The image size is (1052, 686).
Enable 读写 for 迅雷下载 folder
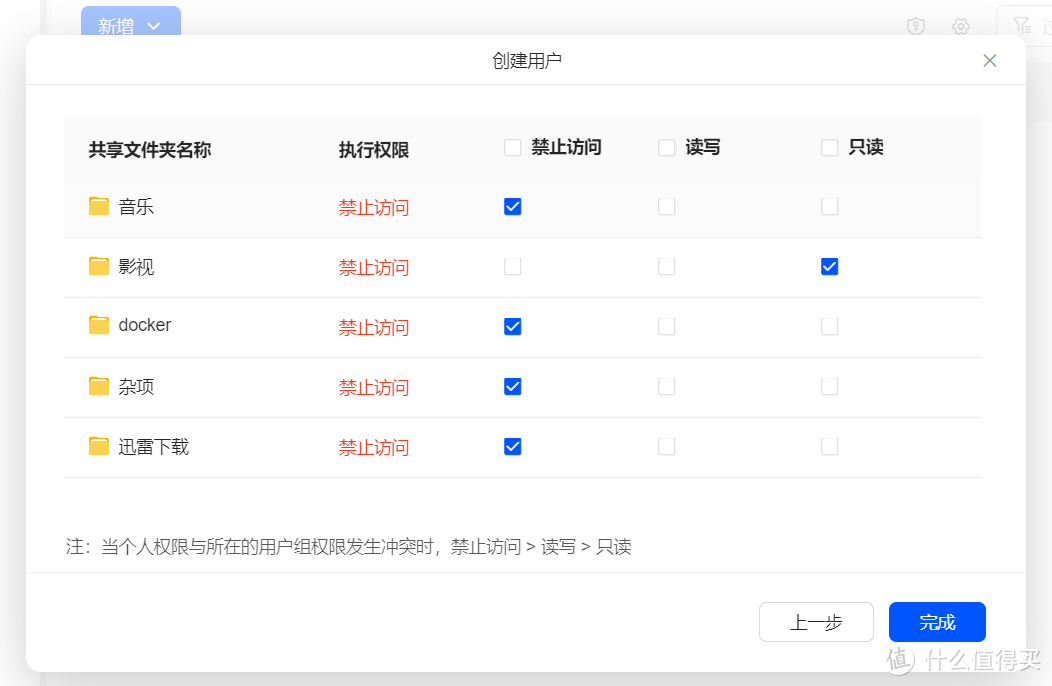point(666,446)
